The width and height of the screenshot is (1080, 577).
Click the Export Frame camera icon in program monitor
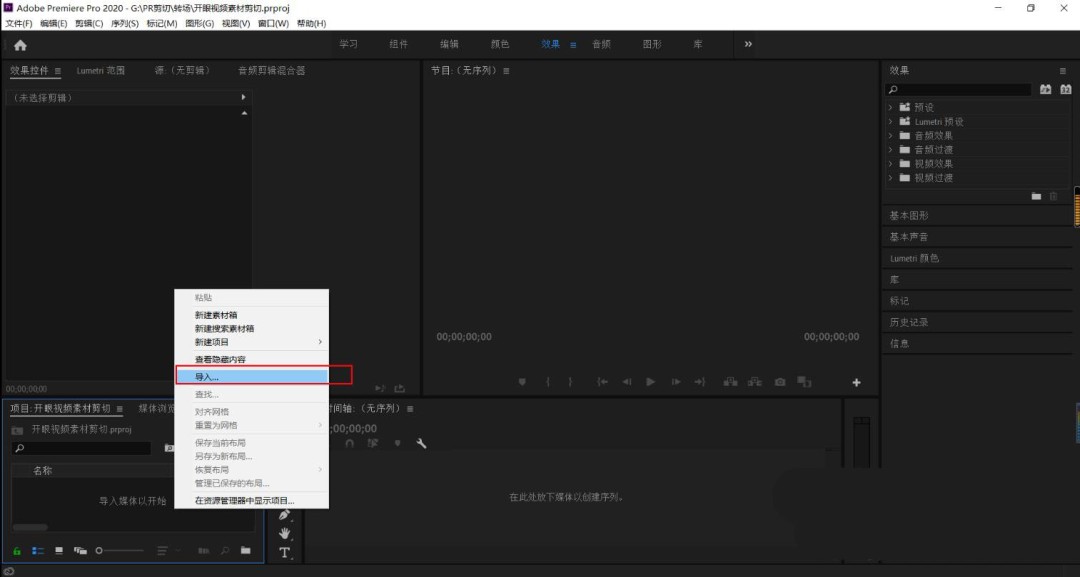(x=780, y=381)
